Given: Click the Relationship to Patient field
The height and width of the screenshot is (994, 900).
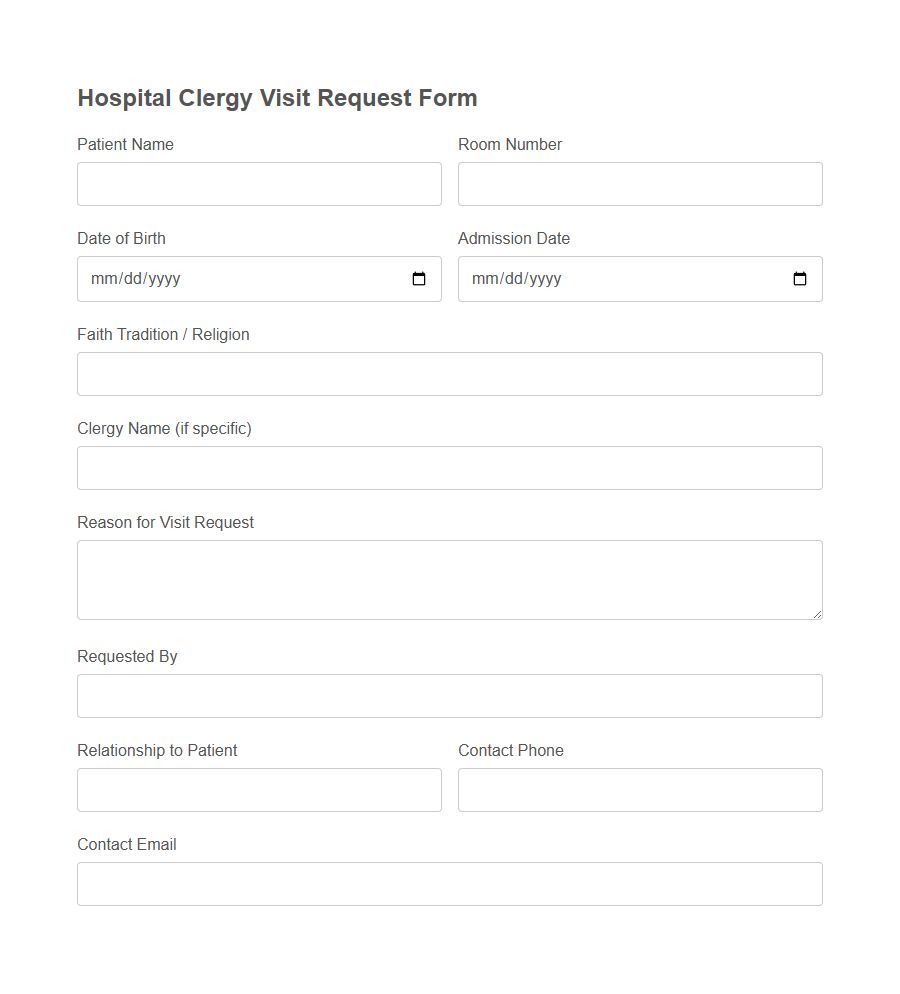Looking at the screenshot, I should (259, 790).
